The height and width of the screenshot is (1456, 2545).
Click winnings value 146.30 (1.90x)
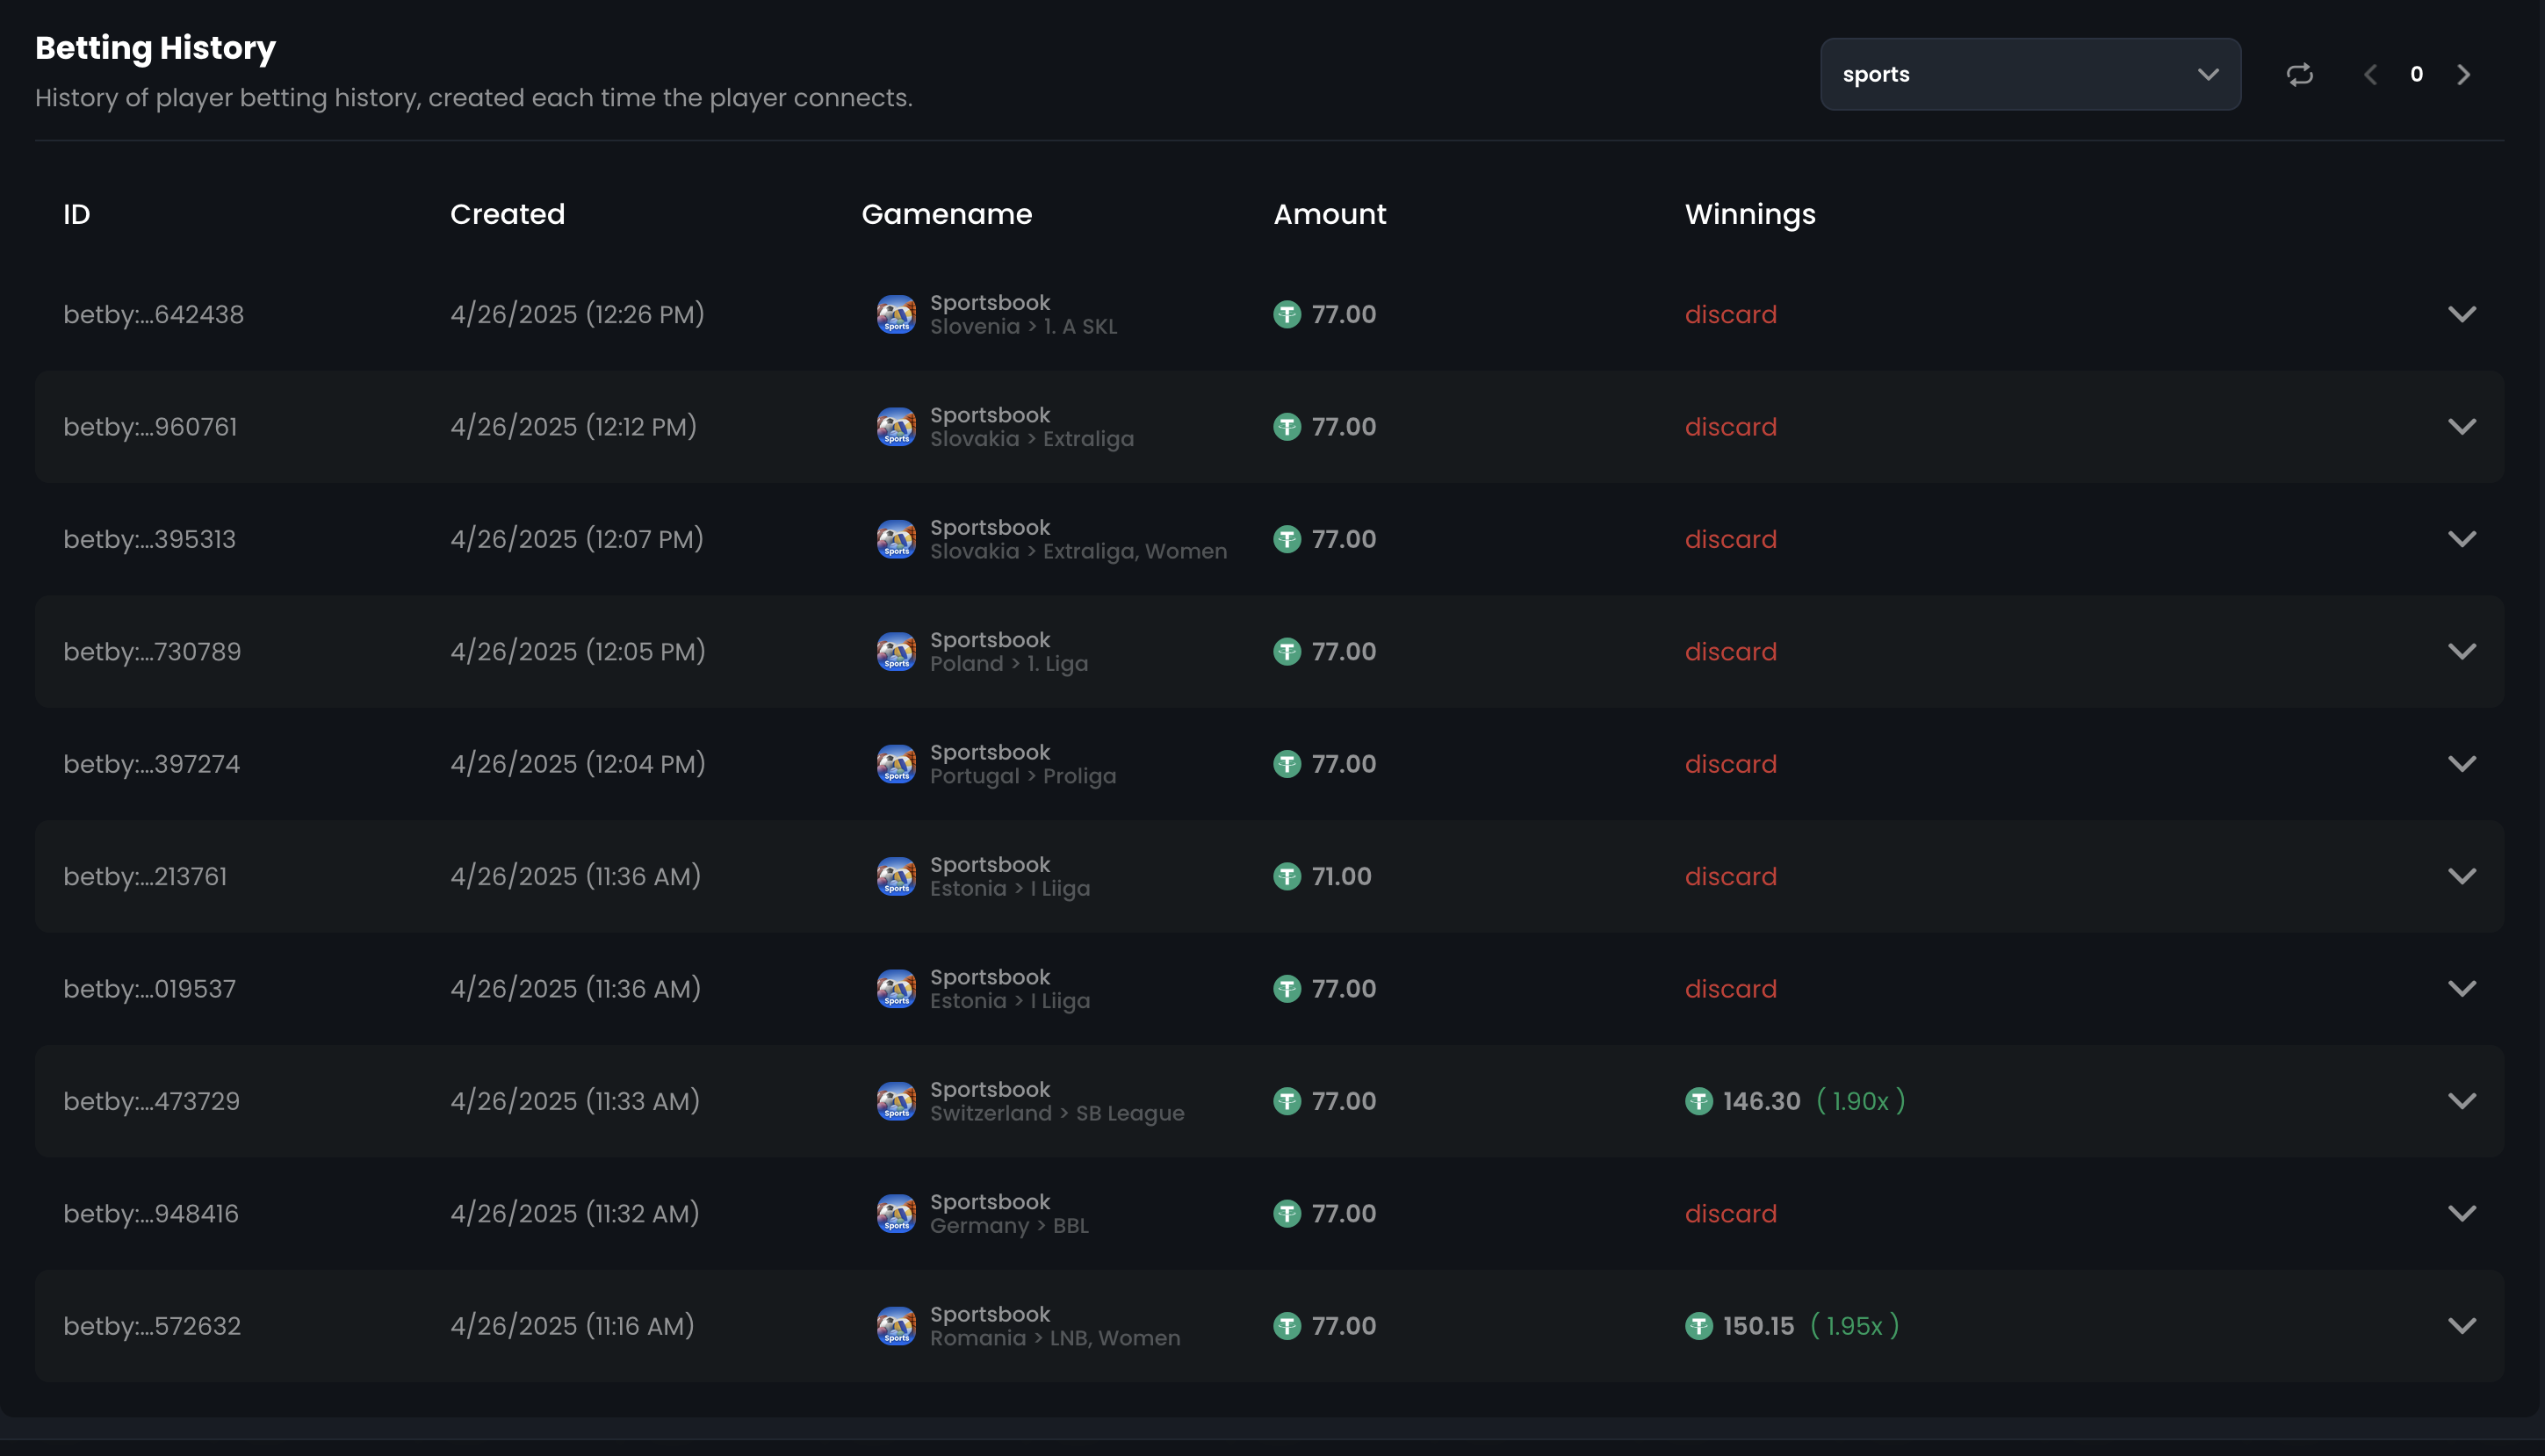click(1795, 1101)
